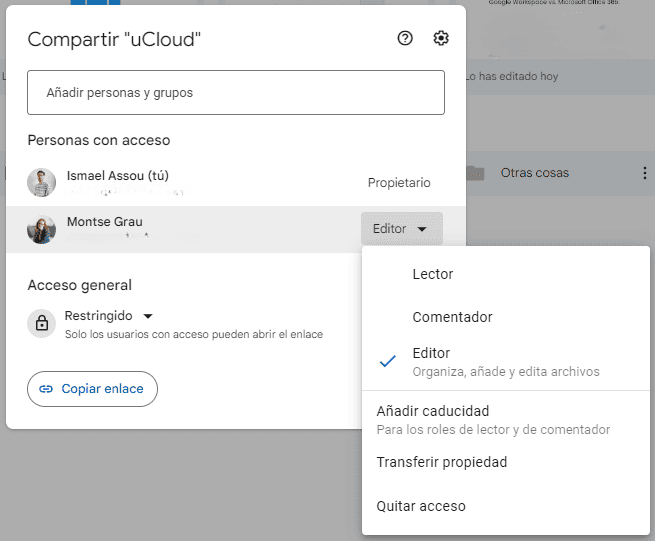Viewport: 655px width, 541px height.
Task: Click the Otras cosas folder icon
Action: pyautogui.click(x=475, y=173)
